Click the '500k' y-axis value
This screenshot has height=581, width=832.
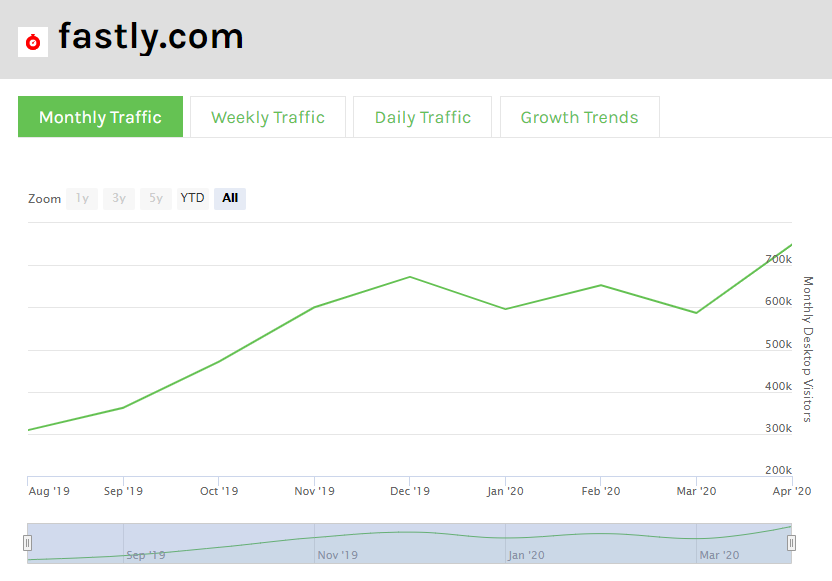tap(778, 344)
